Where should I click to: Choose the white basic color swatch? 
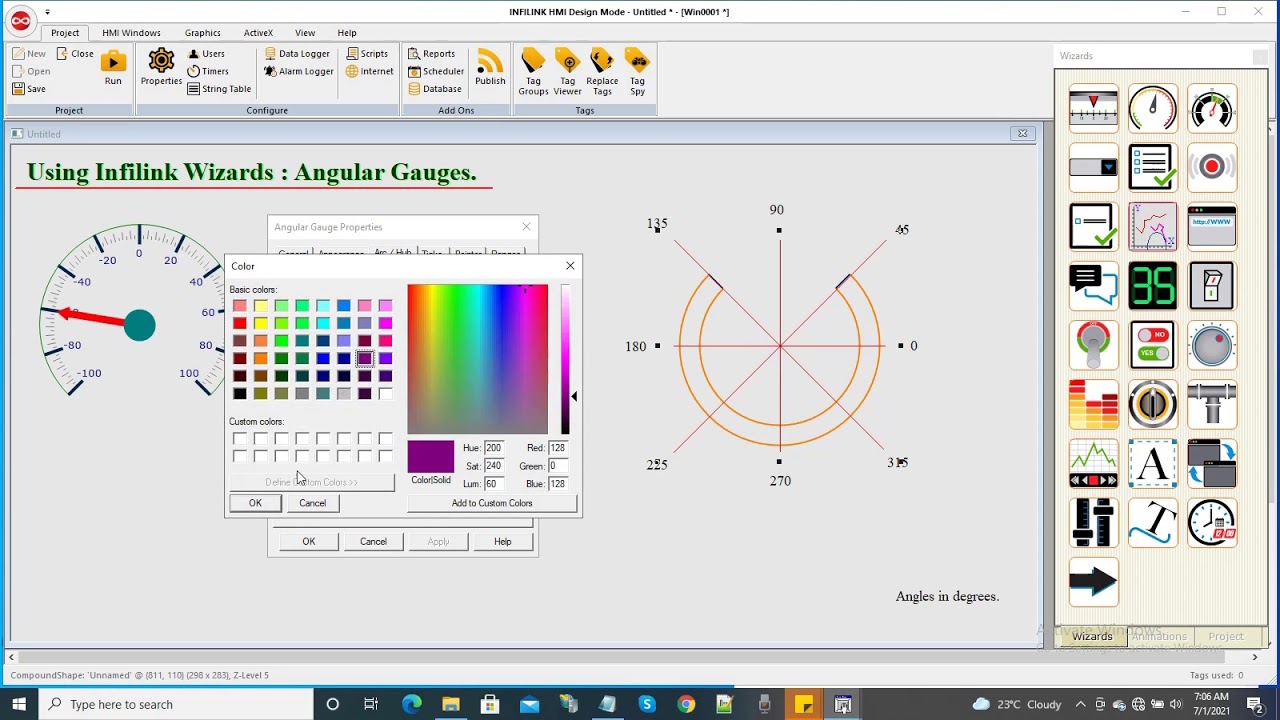(x=386, y=394)
